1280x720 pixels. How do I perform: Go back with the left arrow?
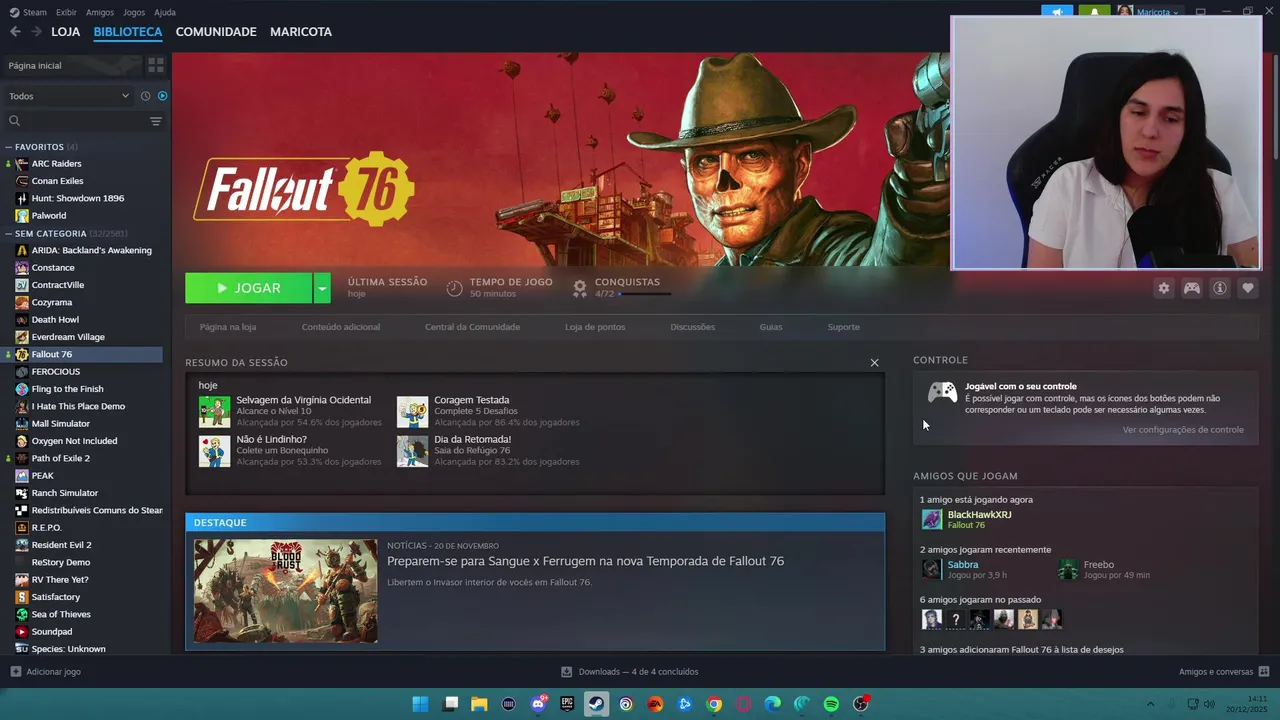coord(15,32)
